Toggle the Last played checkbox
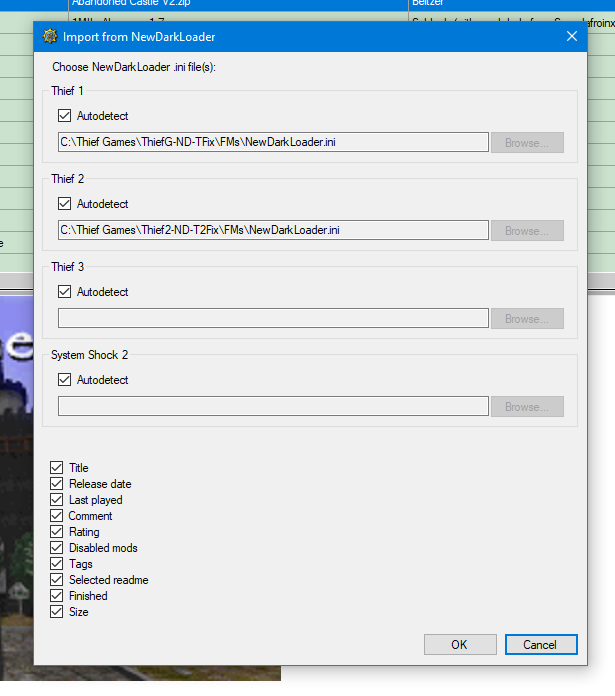Viewport: 615px width, 696px height. click(56, 499)
